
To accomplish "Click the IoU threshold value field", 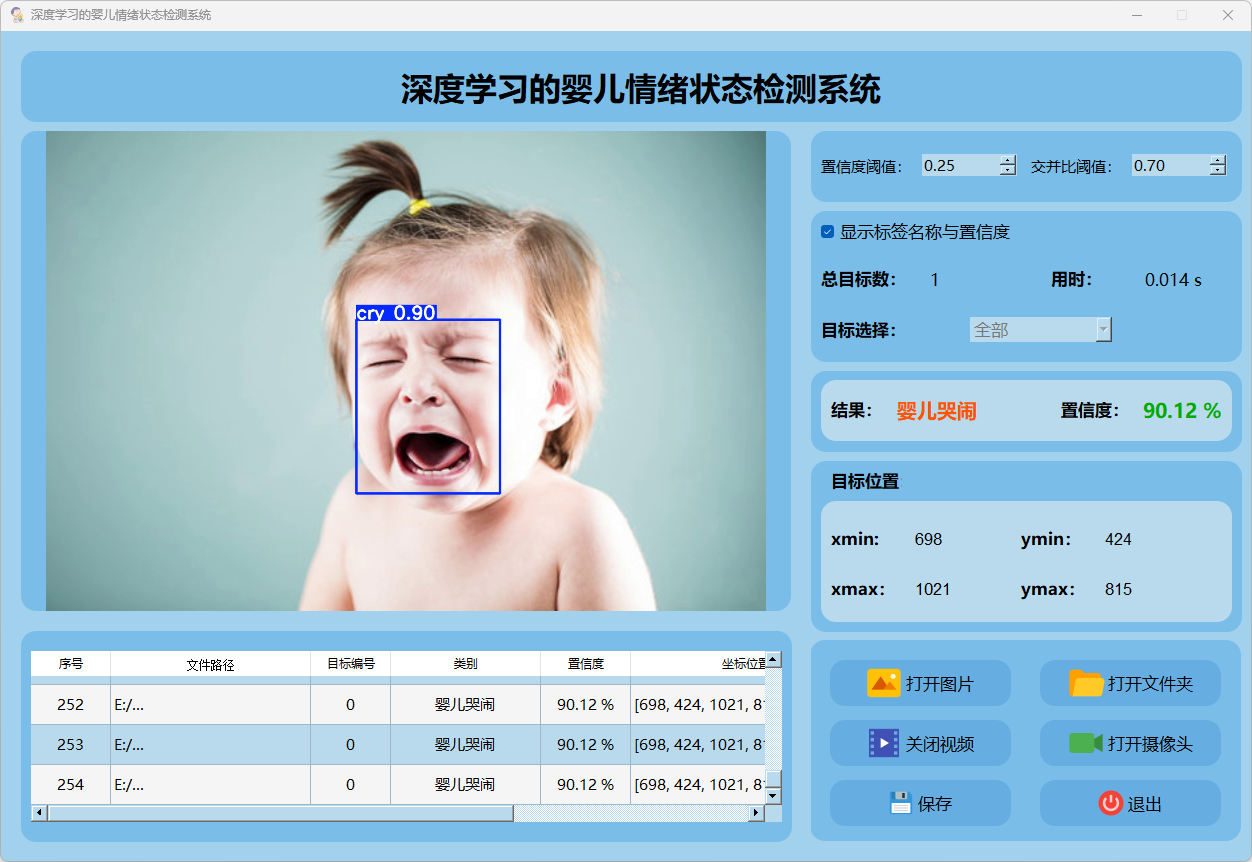I will point(1169,166).
